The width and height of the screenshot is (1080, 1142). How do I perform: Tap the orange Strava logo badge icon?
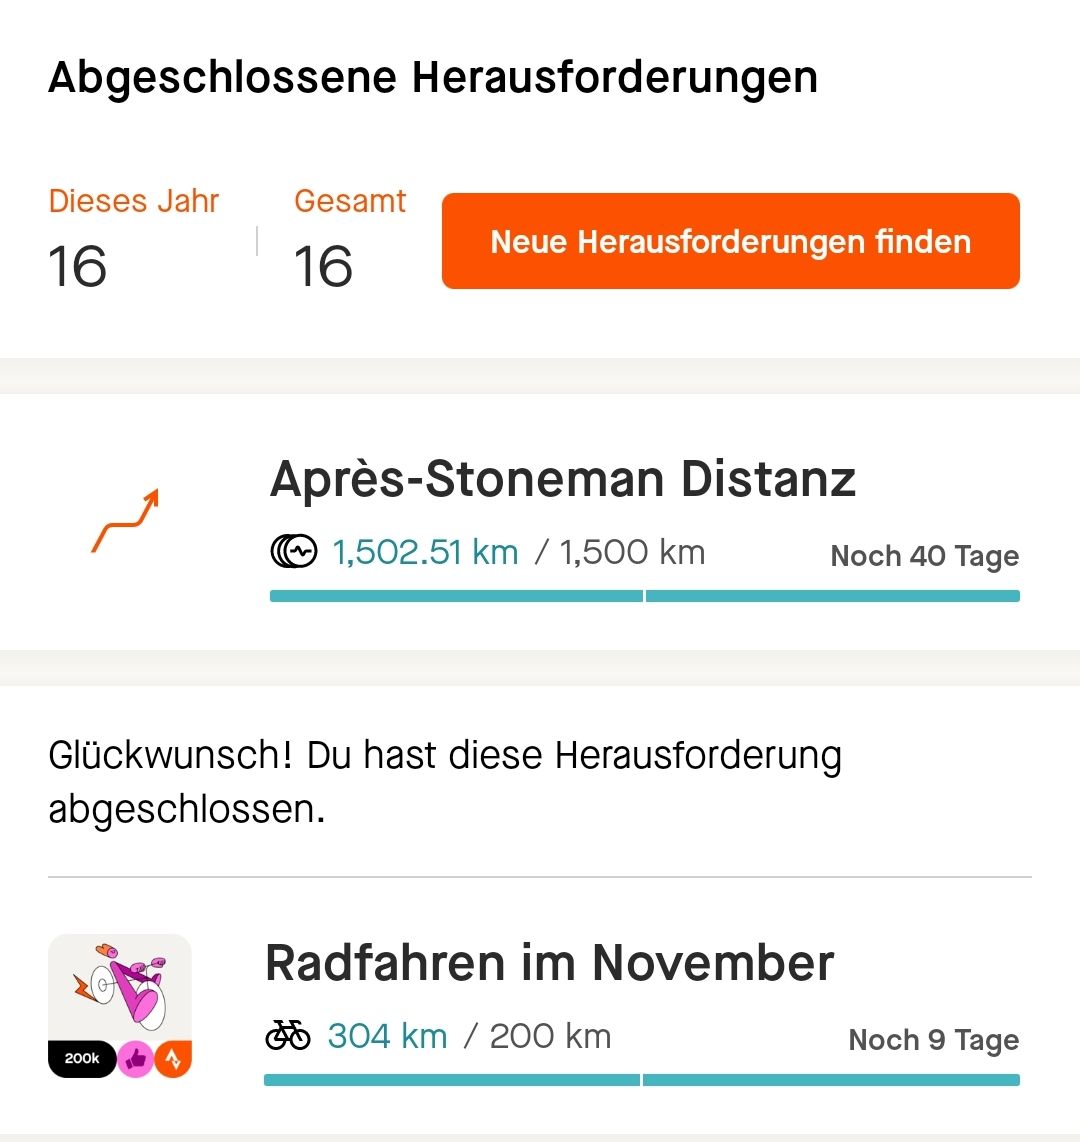point(173,1059)
